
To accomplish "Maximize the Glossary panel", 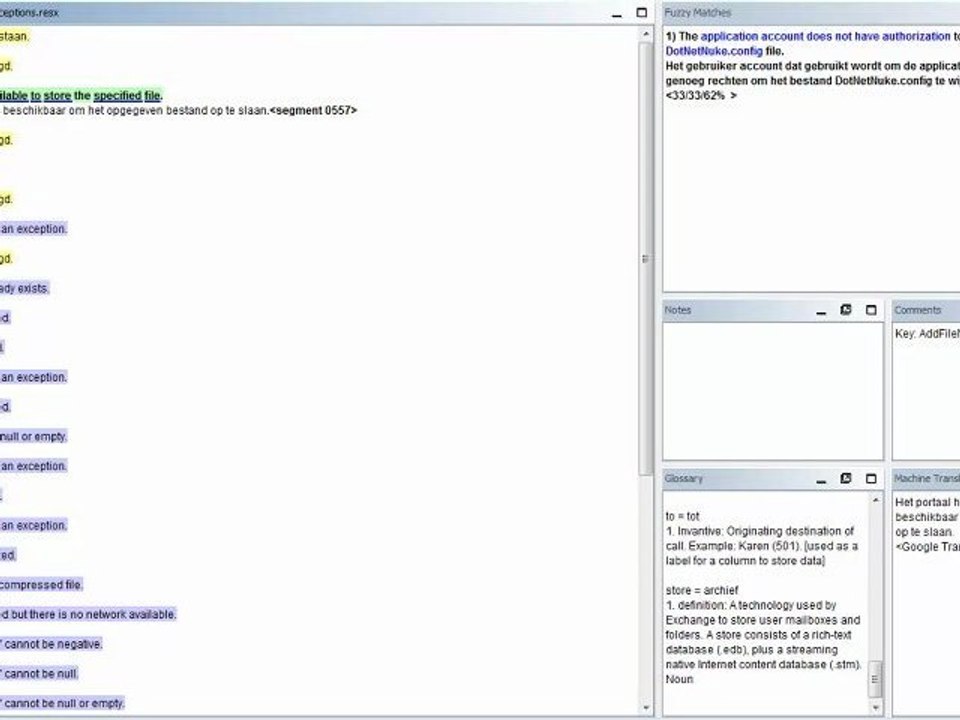I will [x=871, y=478].
